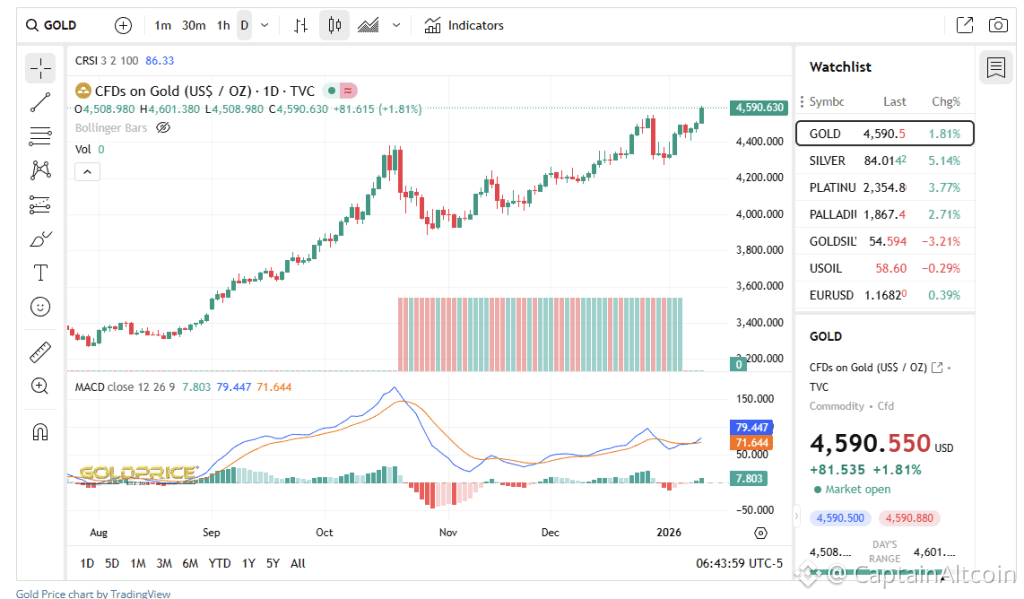Image resolution: width=1024 pixels, height=599 pixels.
Task: Choose the ruler measure tool
Action: (41, 352)
